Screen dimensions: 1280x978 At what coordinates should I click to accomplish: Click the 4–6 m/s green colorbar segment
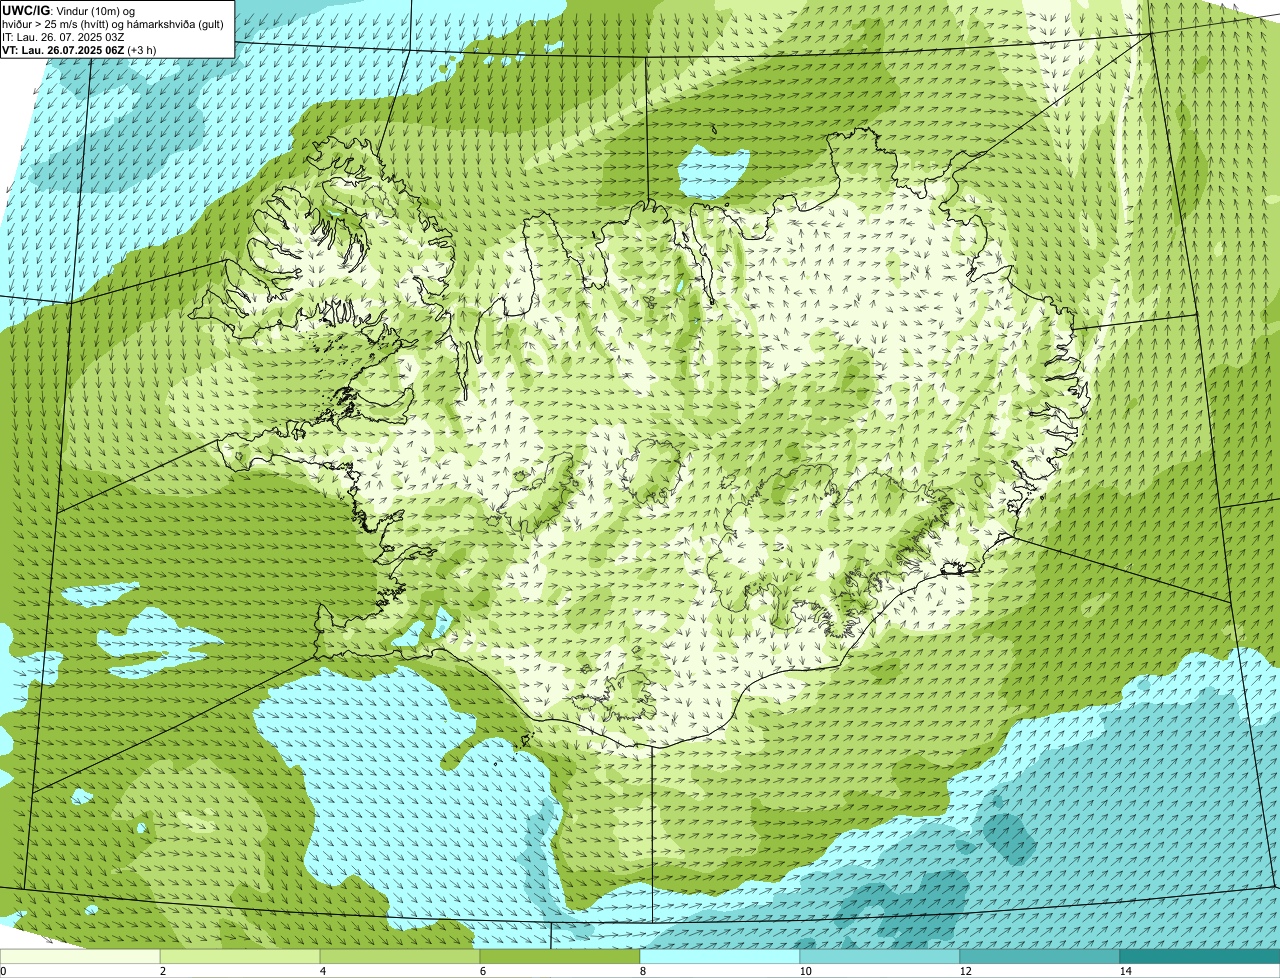tap(400, 957)
